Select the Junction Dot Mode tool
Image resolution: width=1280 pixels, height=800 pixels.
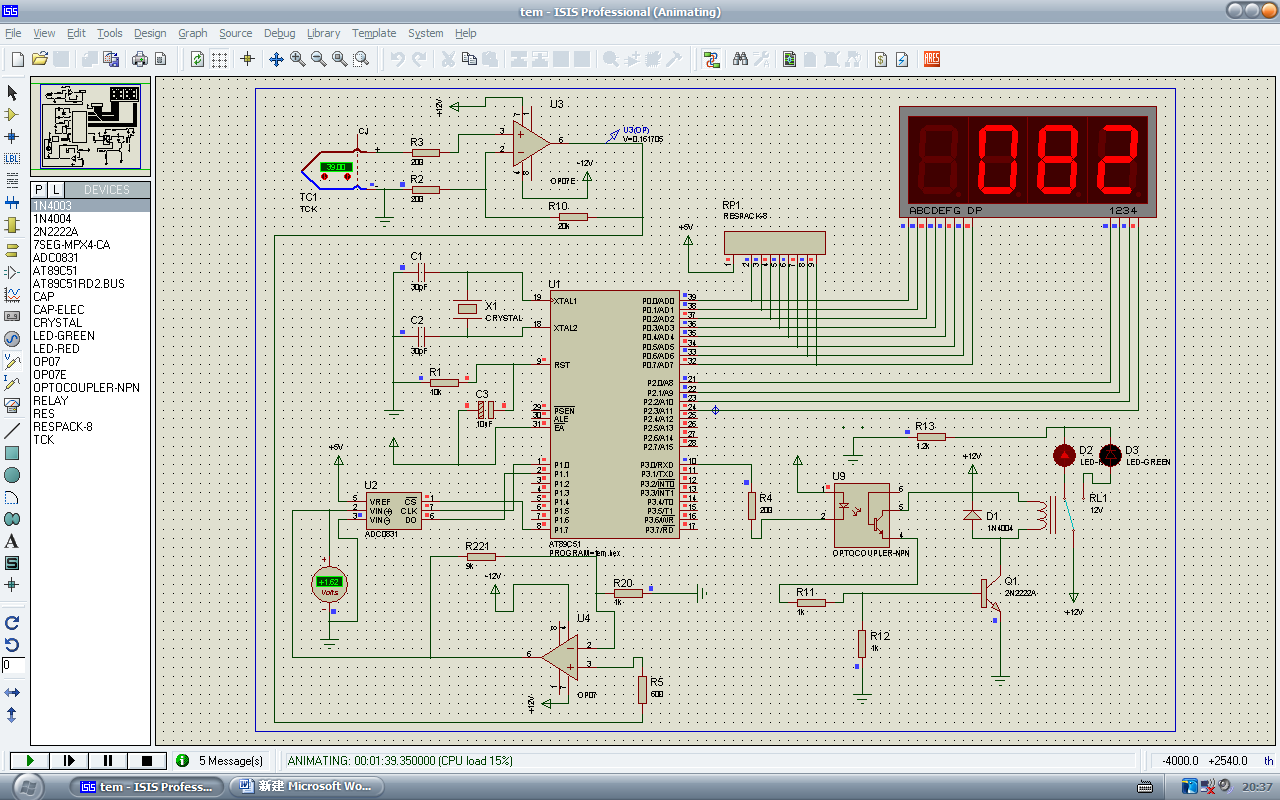[12, 136]
